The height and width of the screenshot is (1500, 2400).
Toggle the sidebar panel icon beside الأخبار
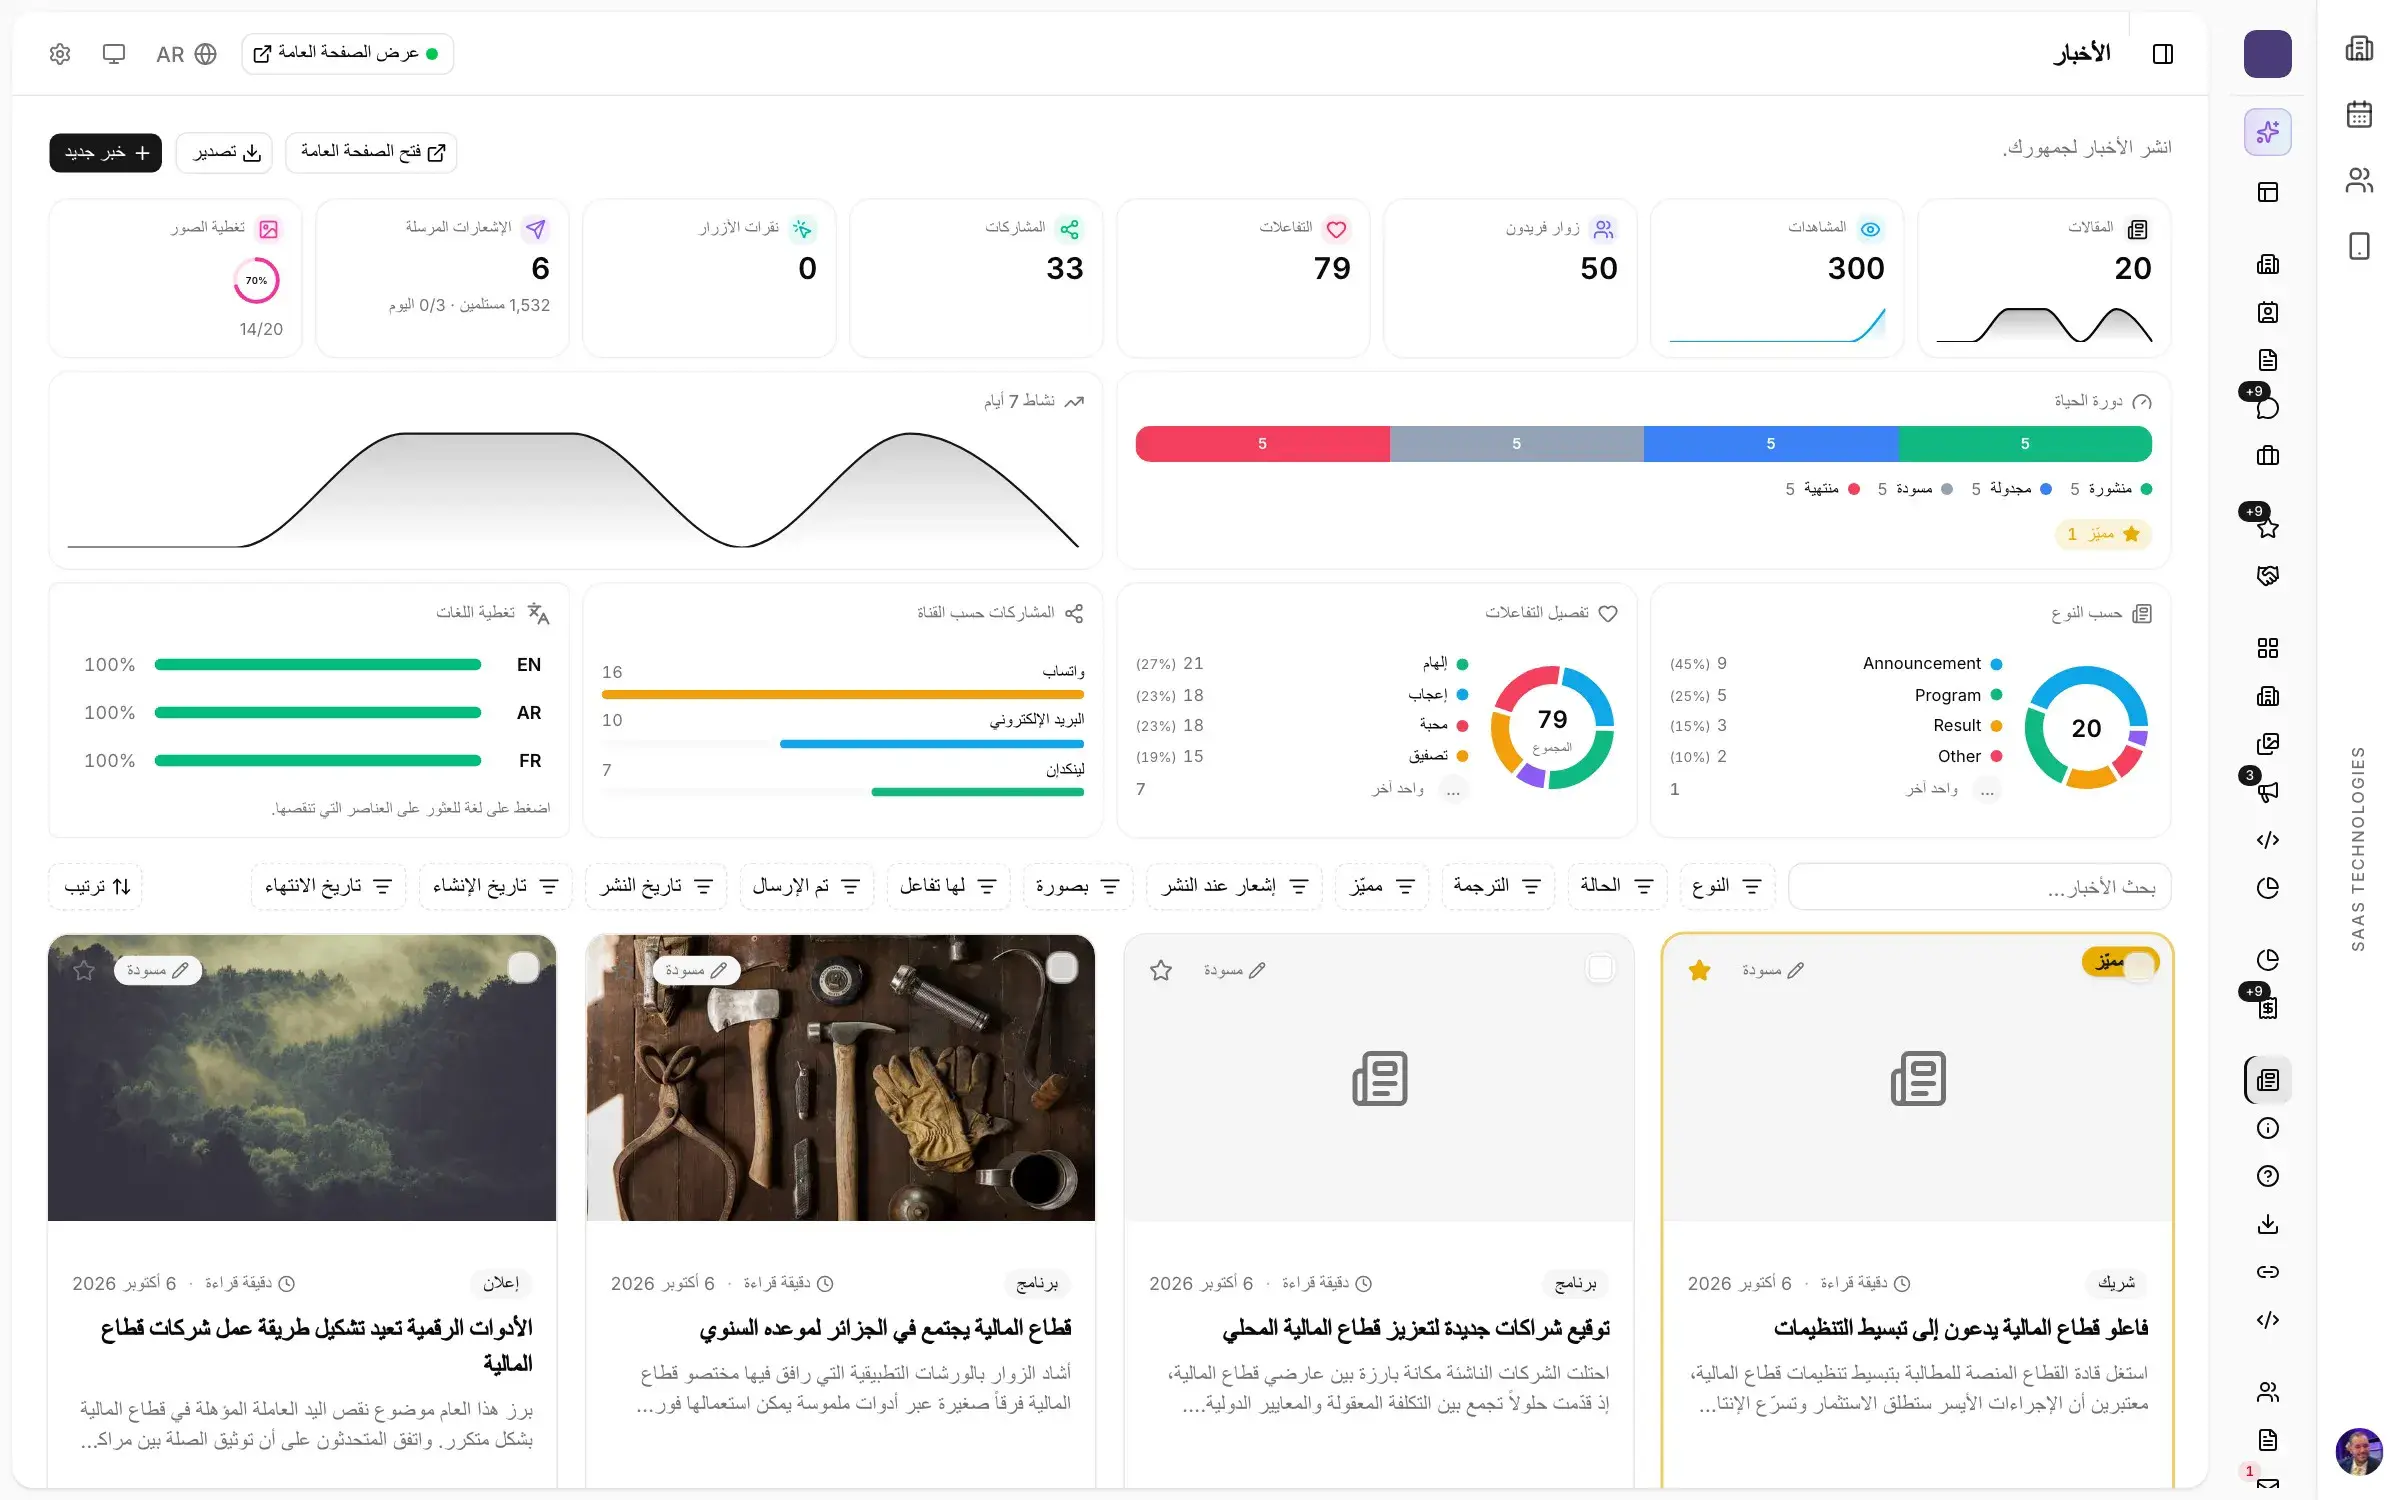2163,54
